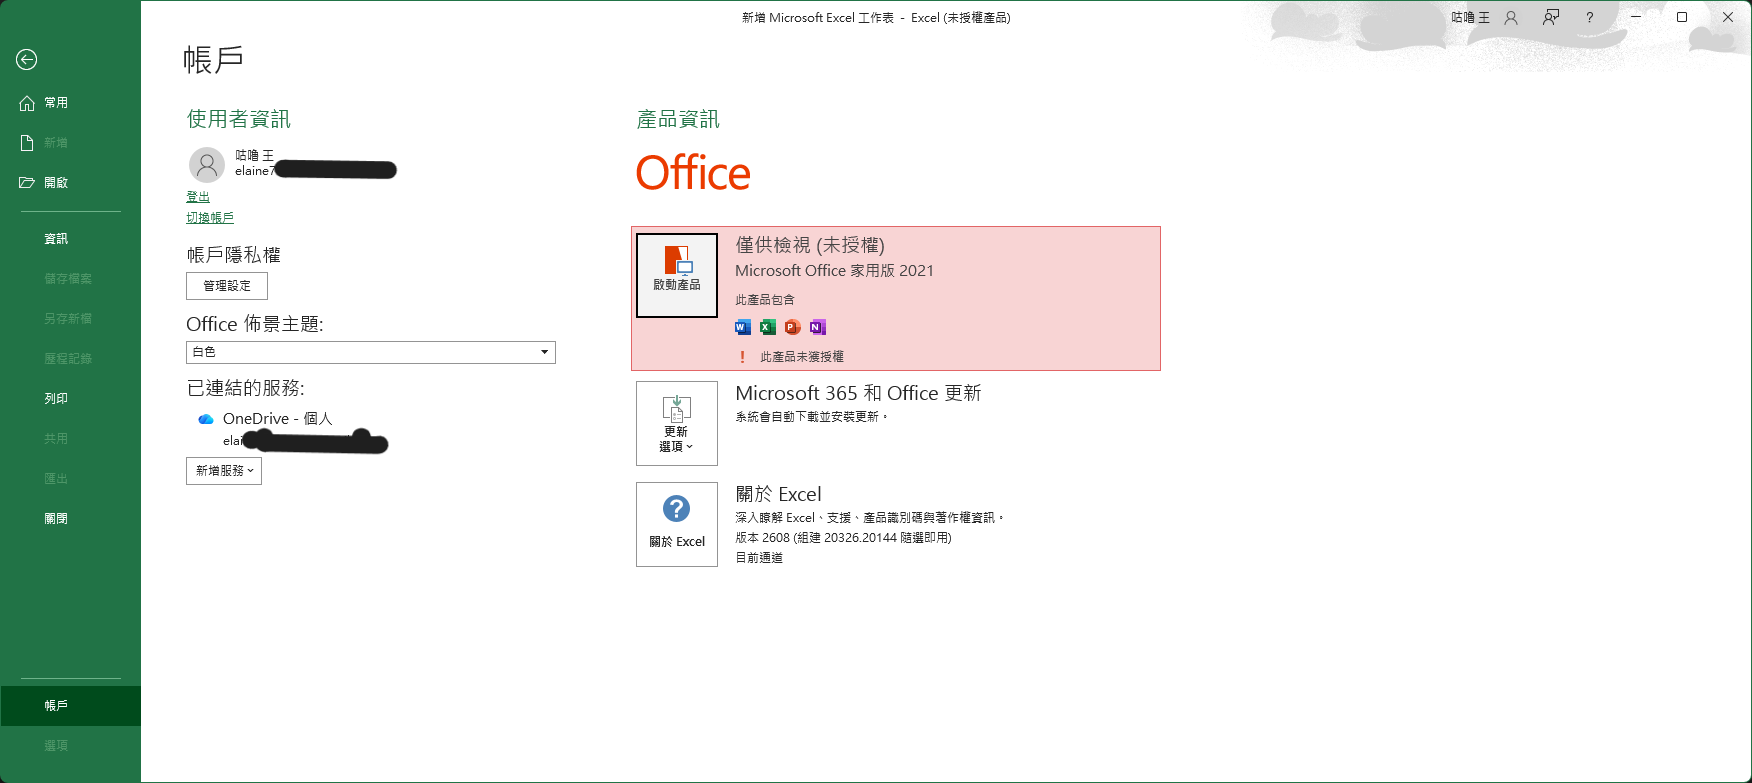Image resolution: width=1752 pixels, height=783 pixels.
Task: Click the 咕嚕 王 name in title bar
Action: (1470, 18)
